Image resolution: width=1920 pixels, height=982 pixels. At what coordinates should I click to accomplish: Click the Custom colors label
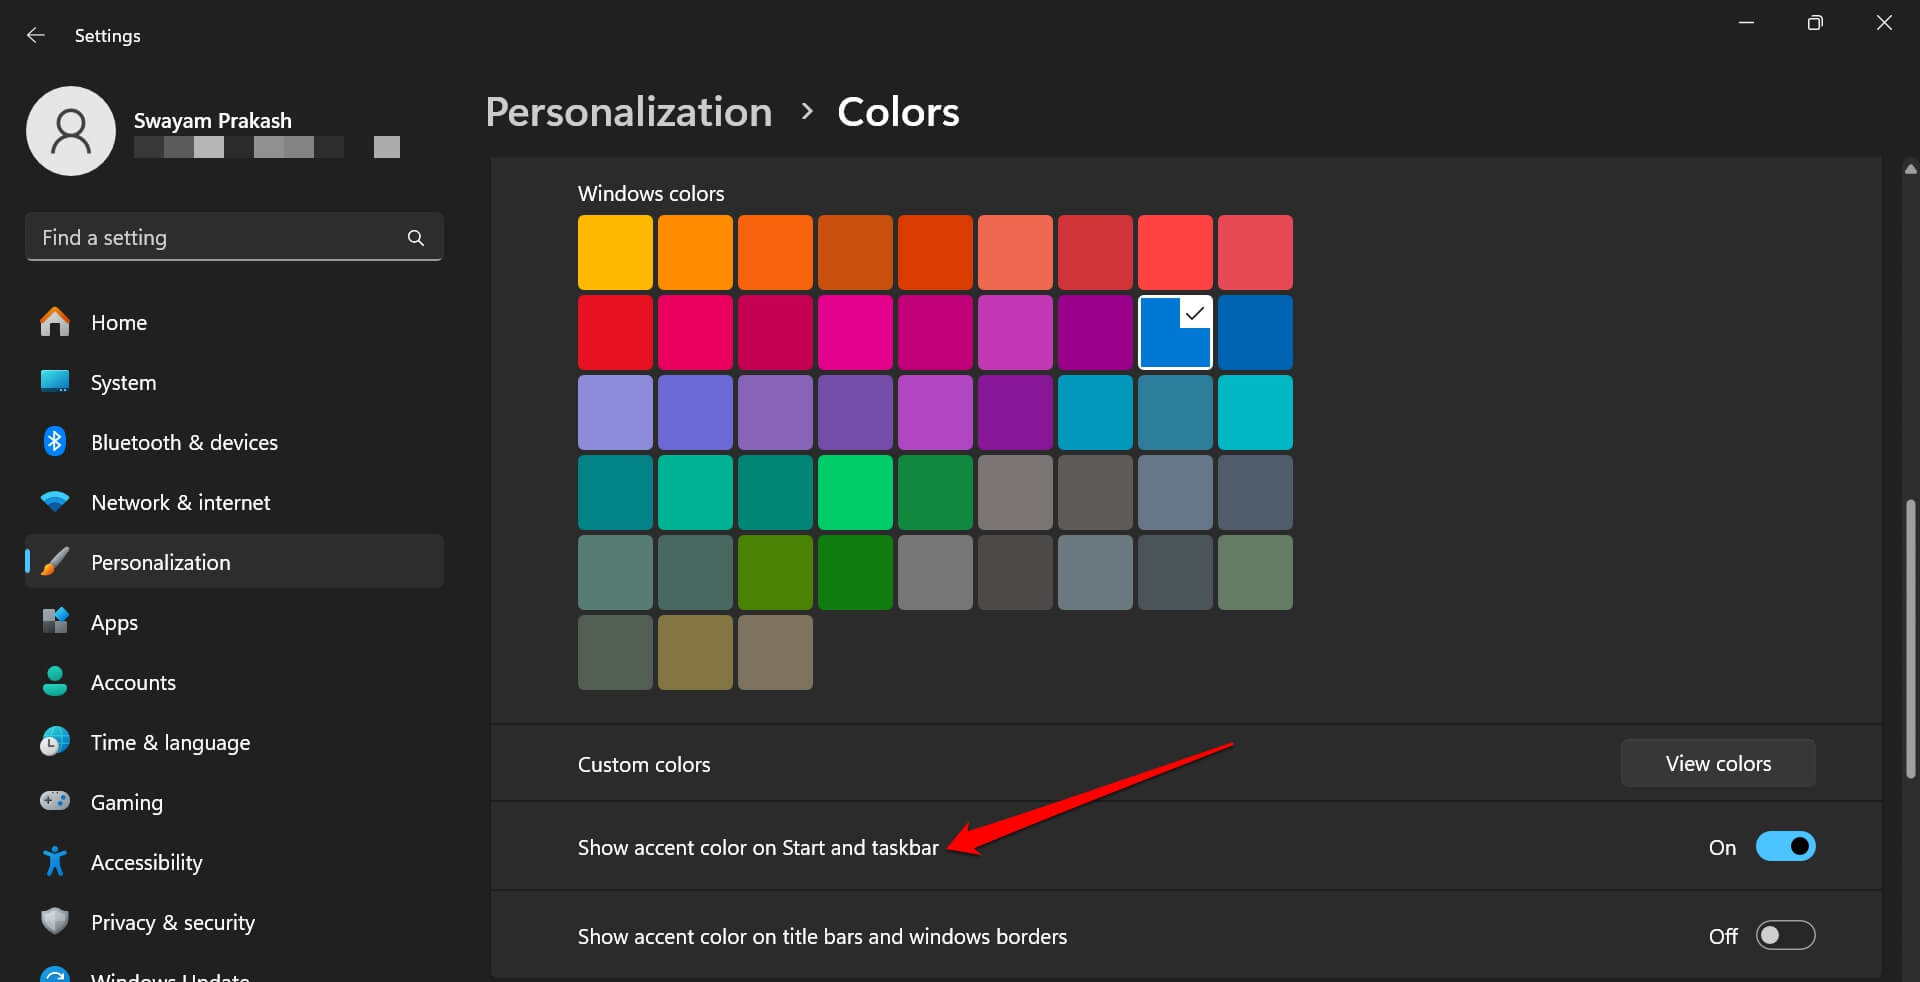point(644,765)
